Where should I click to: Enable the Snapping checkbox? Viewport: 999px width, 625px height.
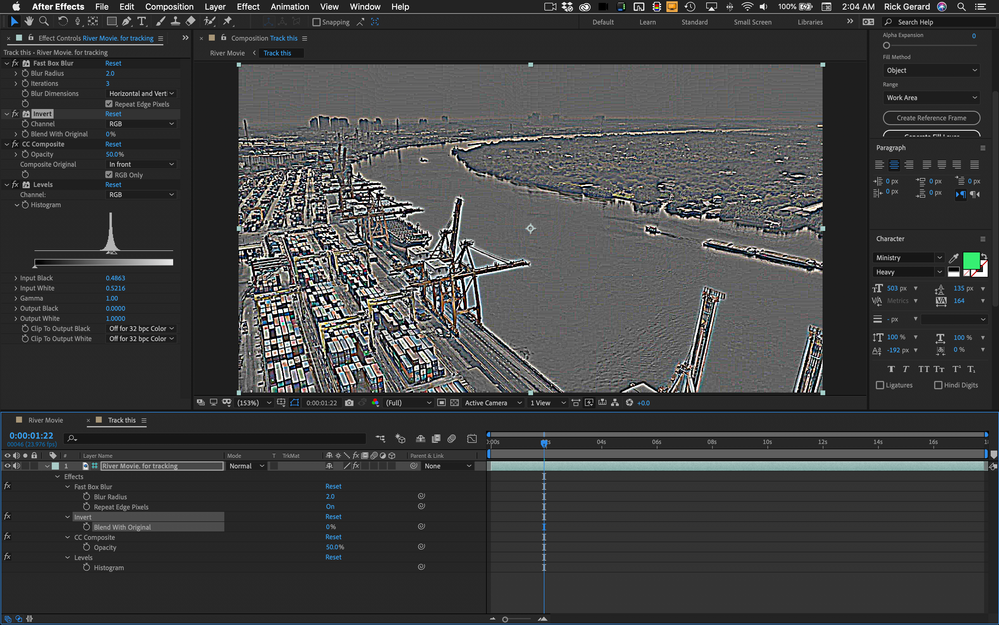(316, 22)
